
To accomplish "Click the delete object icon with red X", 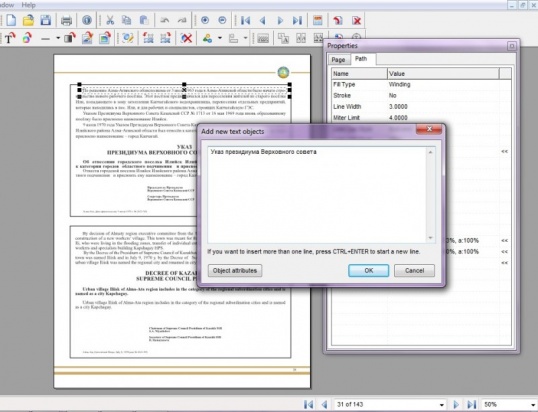I will (x=186, y=38).
